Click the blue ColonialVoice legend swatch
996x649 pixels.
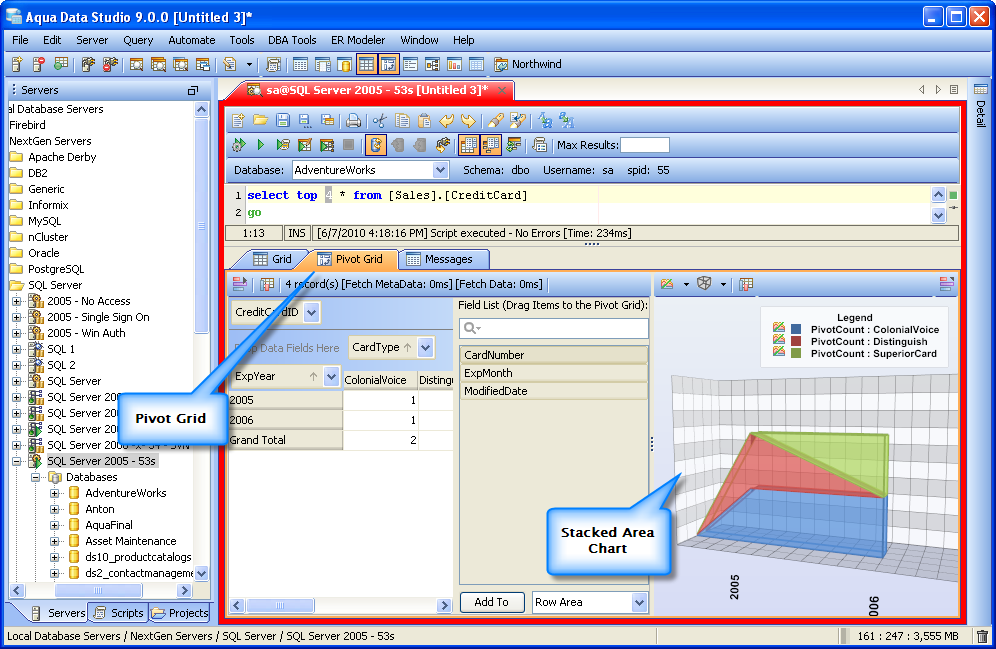(x=796, y=330)
